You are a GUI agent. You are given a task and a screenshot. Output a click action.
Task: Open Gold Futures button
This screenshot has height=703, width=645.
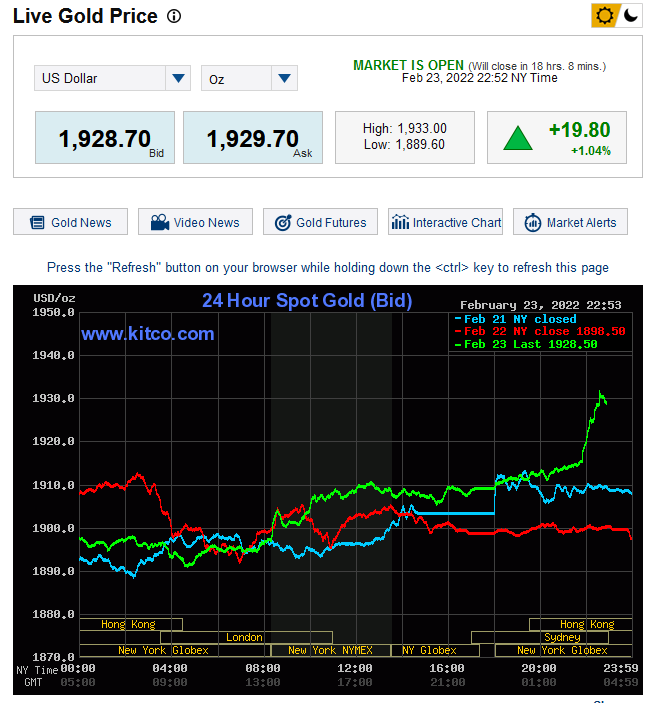(x=320, y=222)
